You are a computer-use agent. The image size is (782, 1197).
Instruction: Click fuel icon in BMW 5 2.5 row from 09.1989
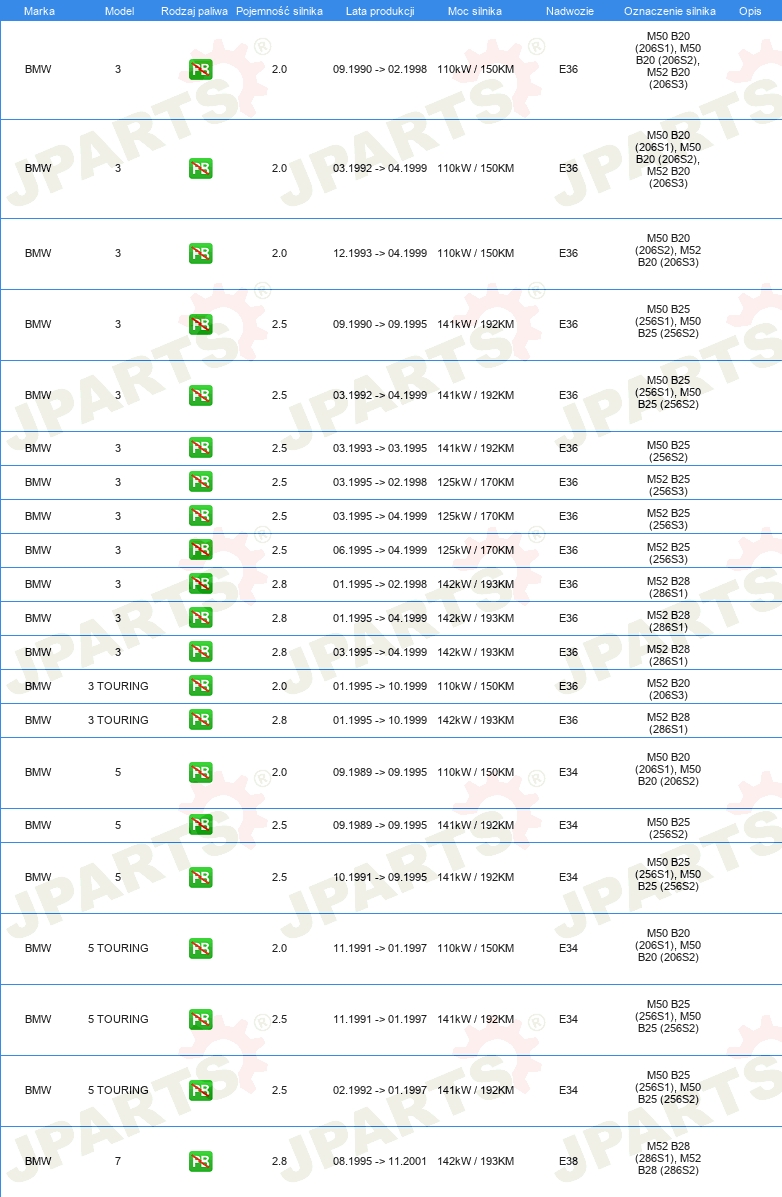pyautogui.click(x=201, y=825)
